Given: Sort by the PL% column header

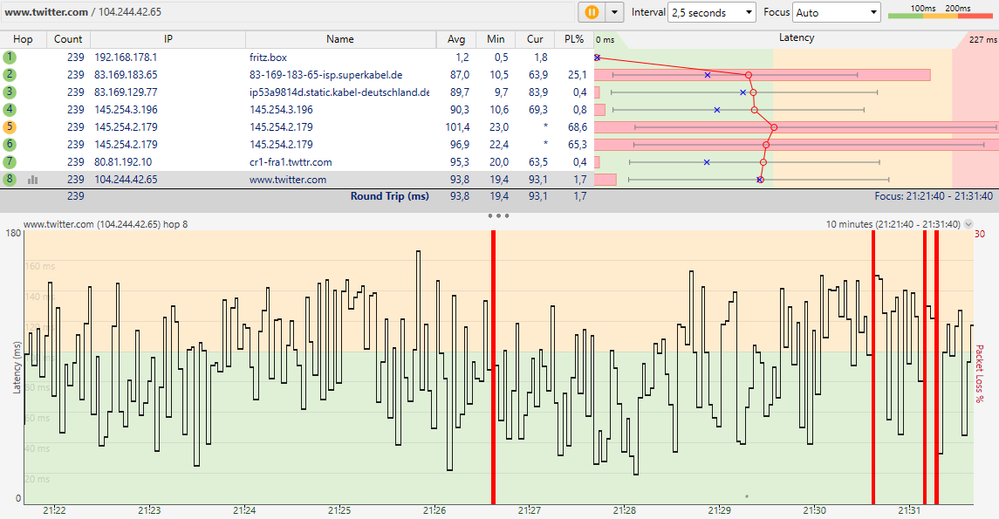Looking at the screenshot, I should pos(574,39).
